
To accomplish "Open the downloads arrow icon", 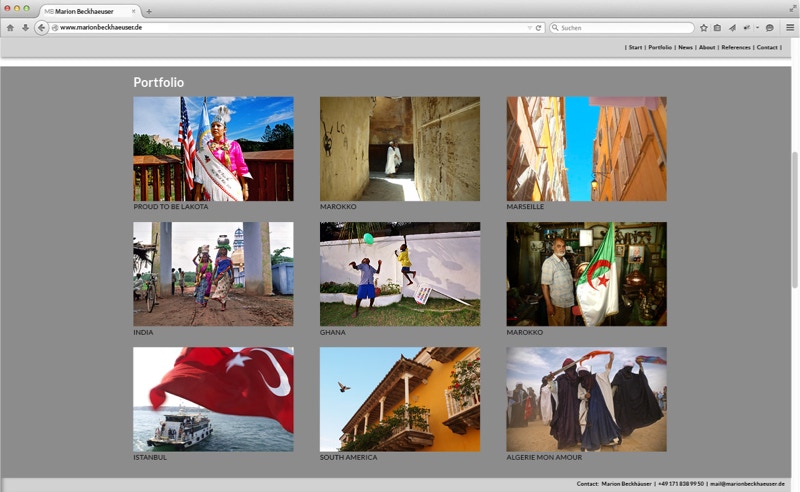I will tap(25, 28).
